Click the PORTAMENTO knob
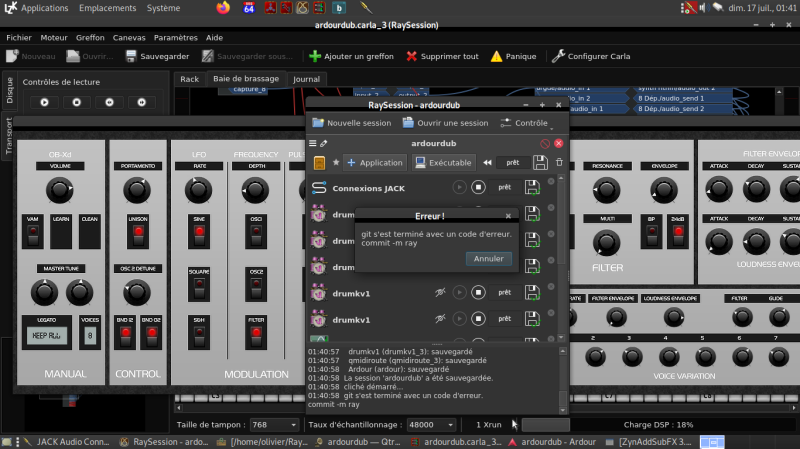The image size is (800, 449). click(x=137, y=190)
